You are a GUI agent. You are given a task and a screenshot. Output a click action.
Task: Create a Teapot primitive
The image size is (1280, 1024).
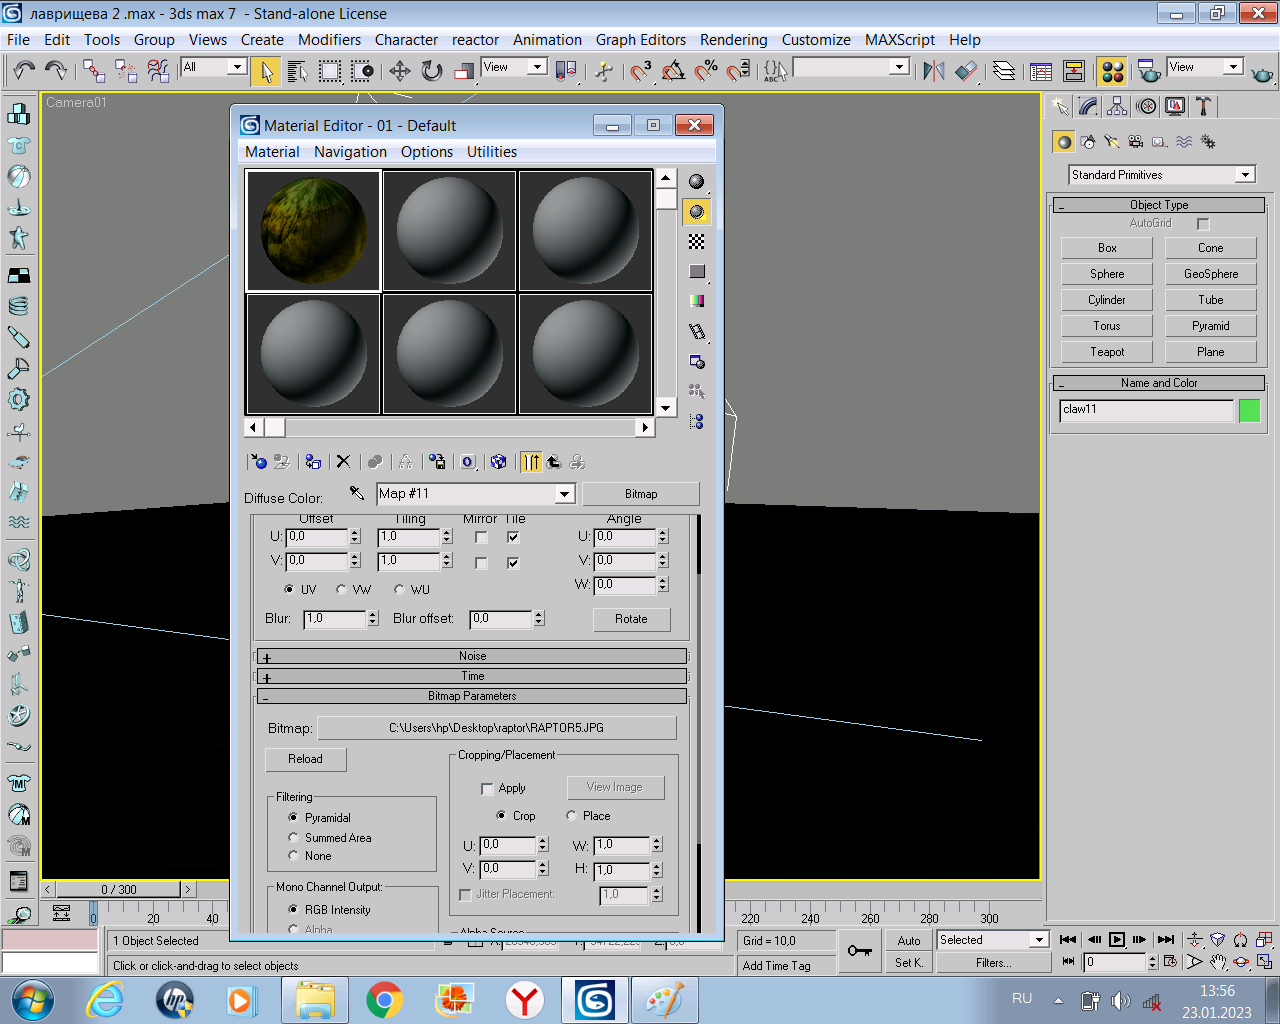point(1107,352)
